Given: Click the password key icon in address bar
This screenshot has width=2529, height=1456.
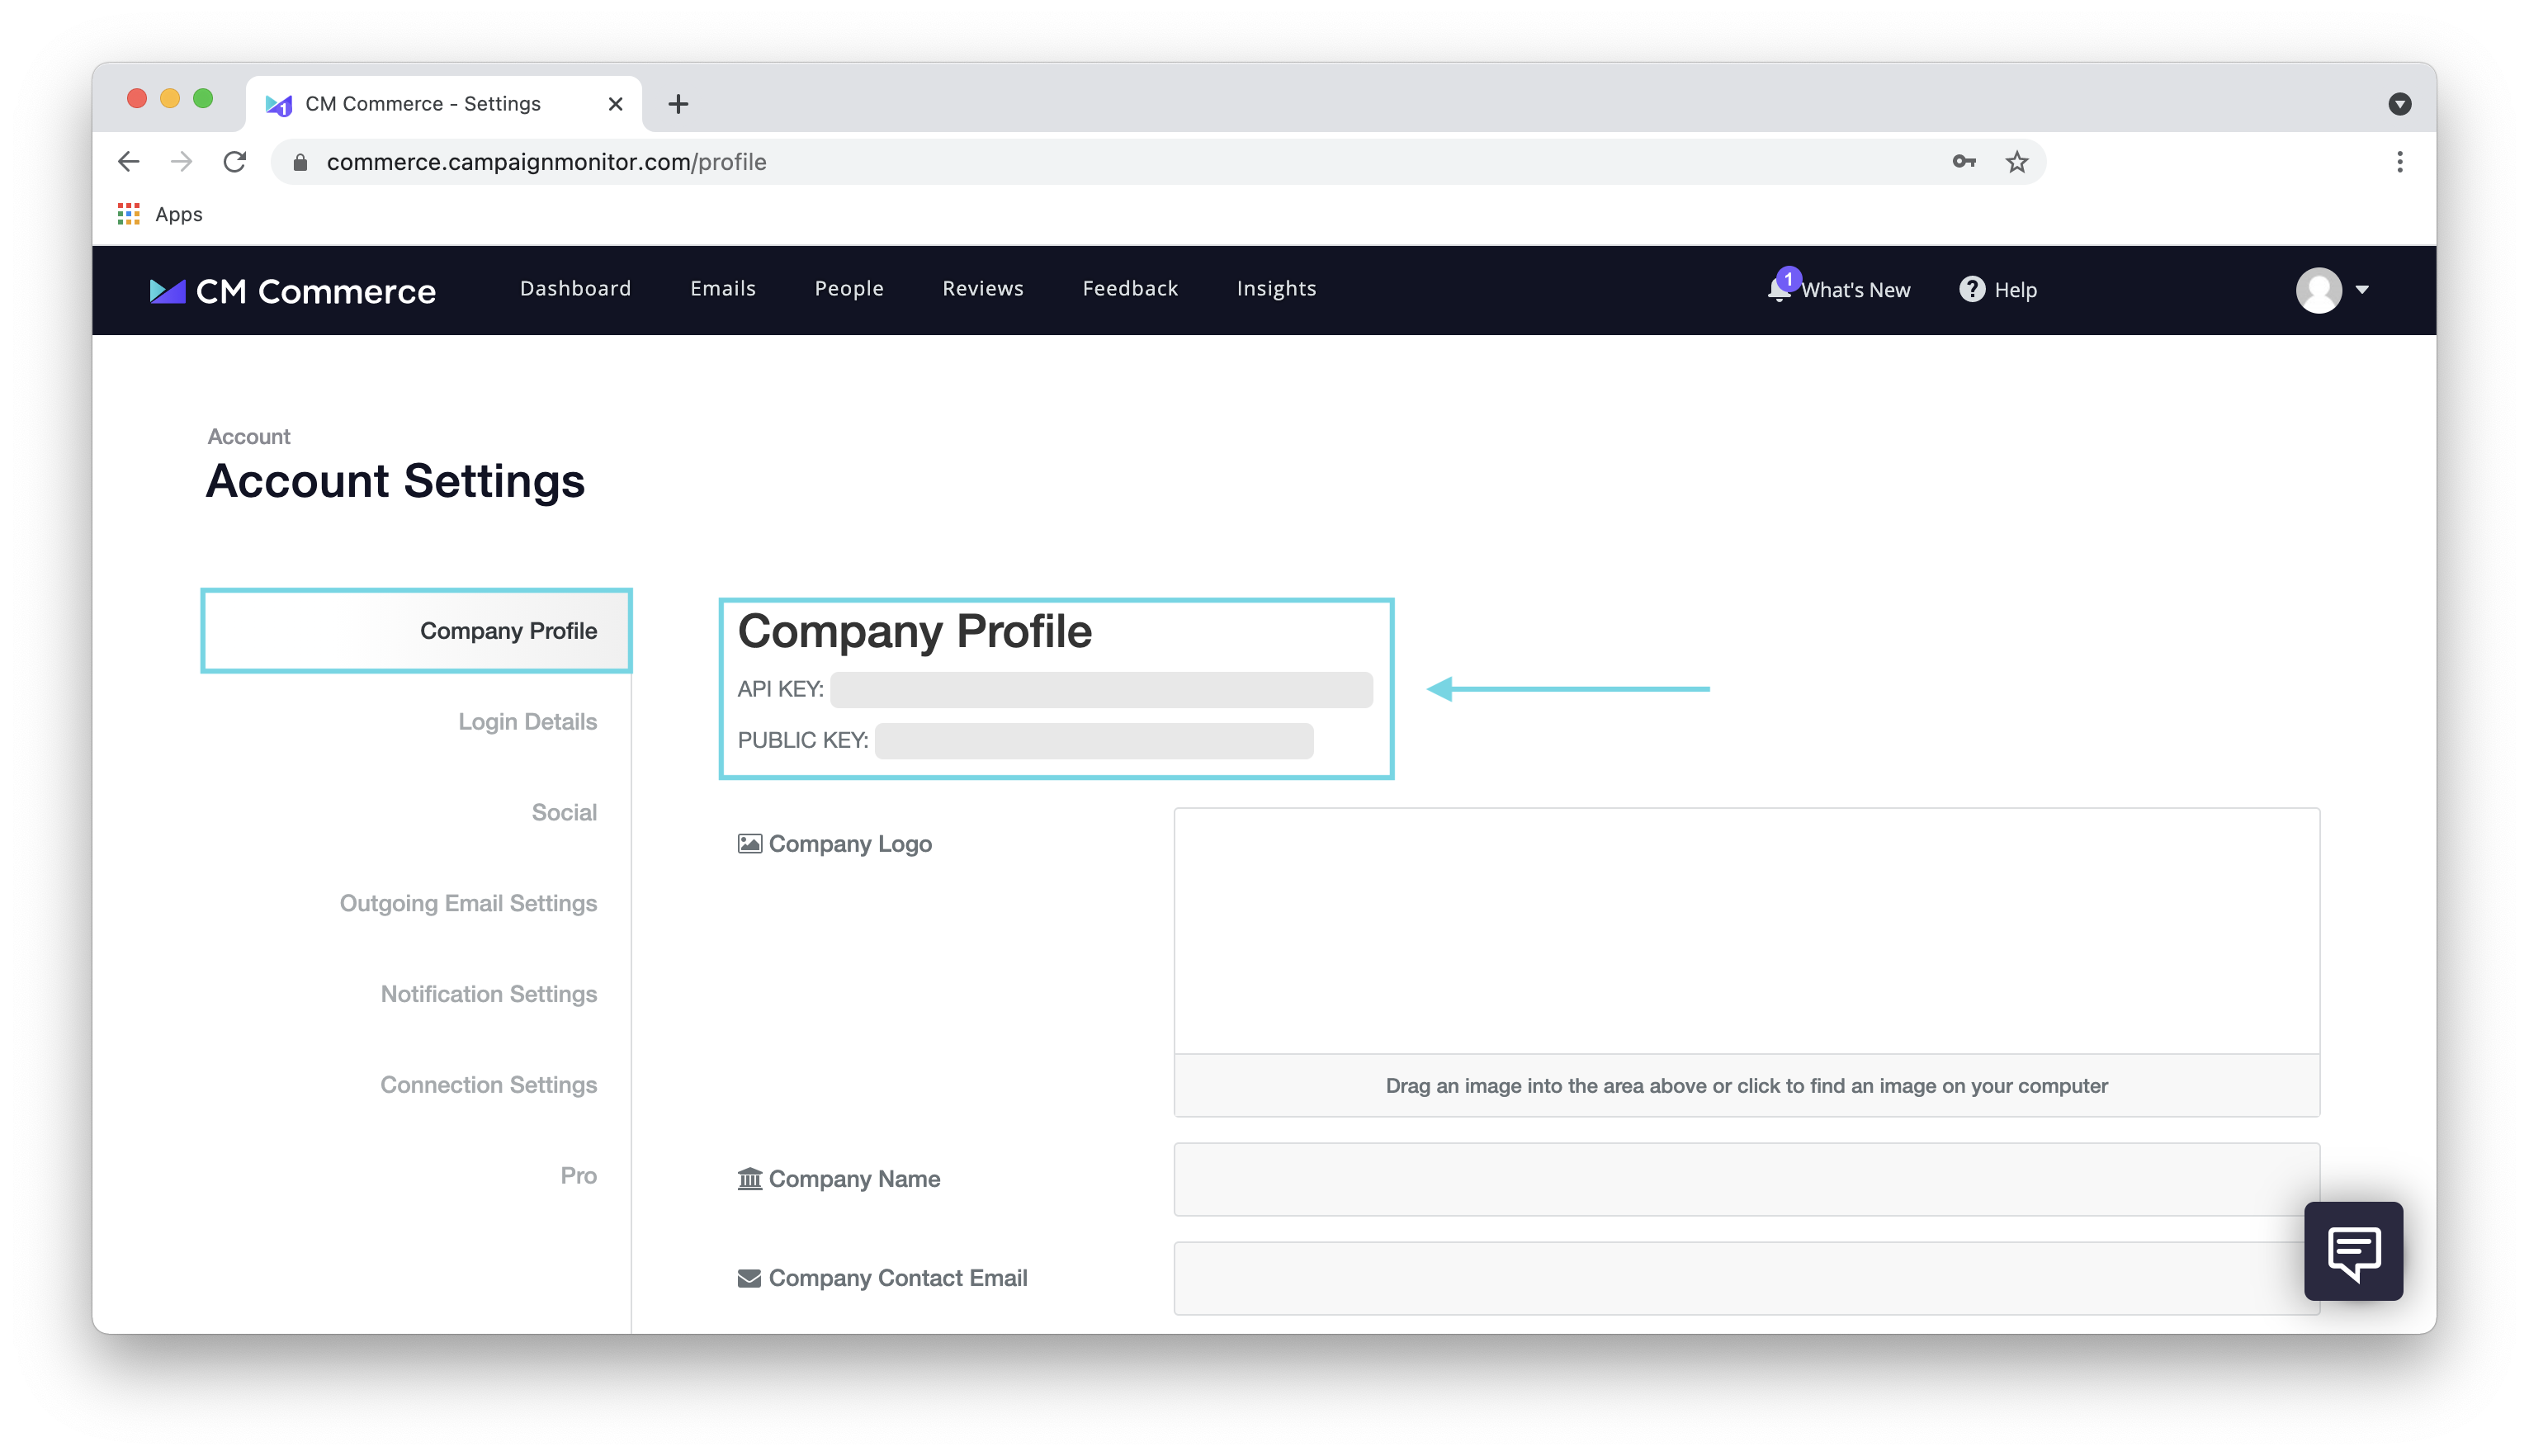Looking at the screenshot, I should click(1962, 161).
